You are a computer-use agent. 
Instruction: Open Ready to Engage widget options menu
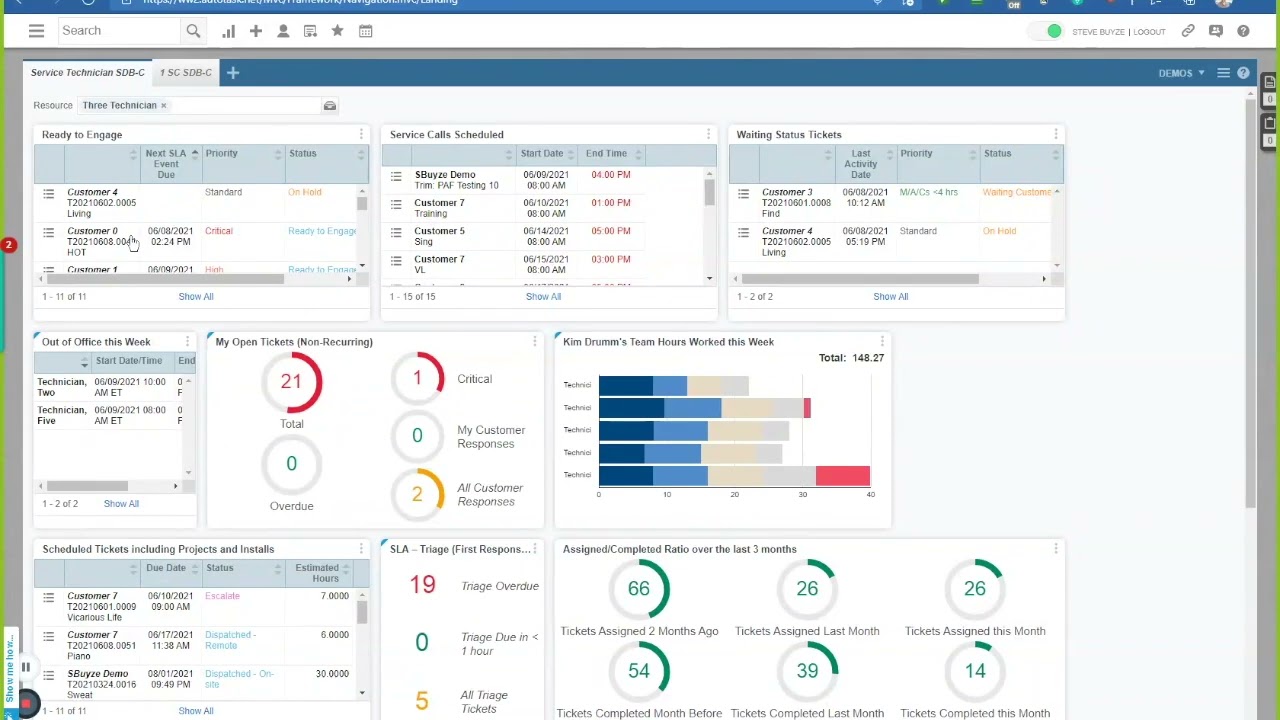[x=361, y=134]
